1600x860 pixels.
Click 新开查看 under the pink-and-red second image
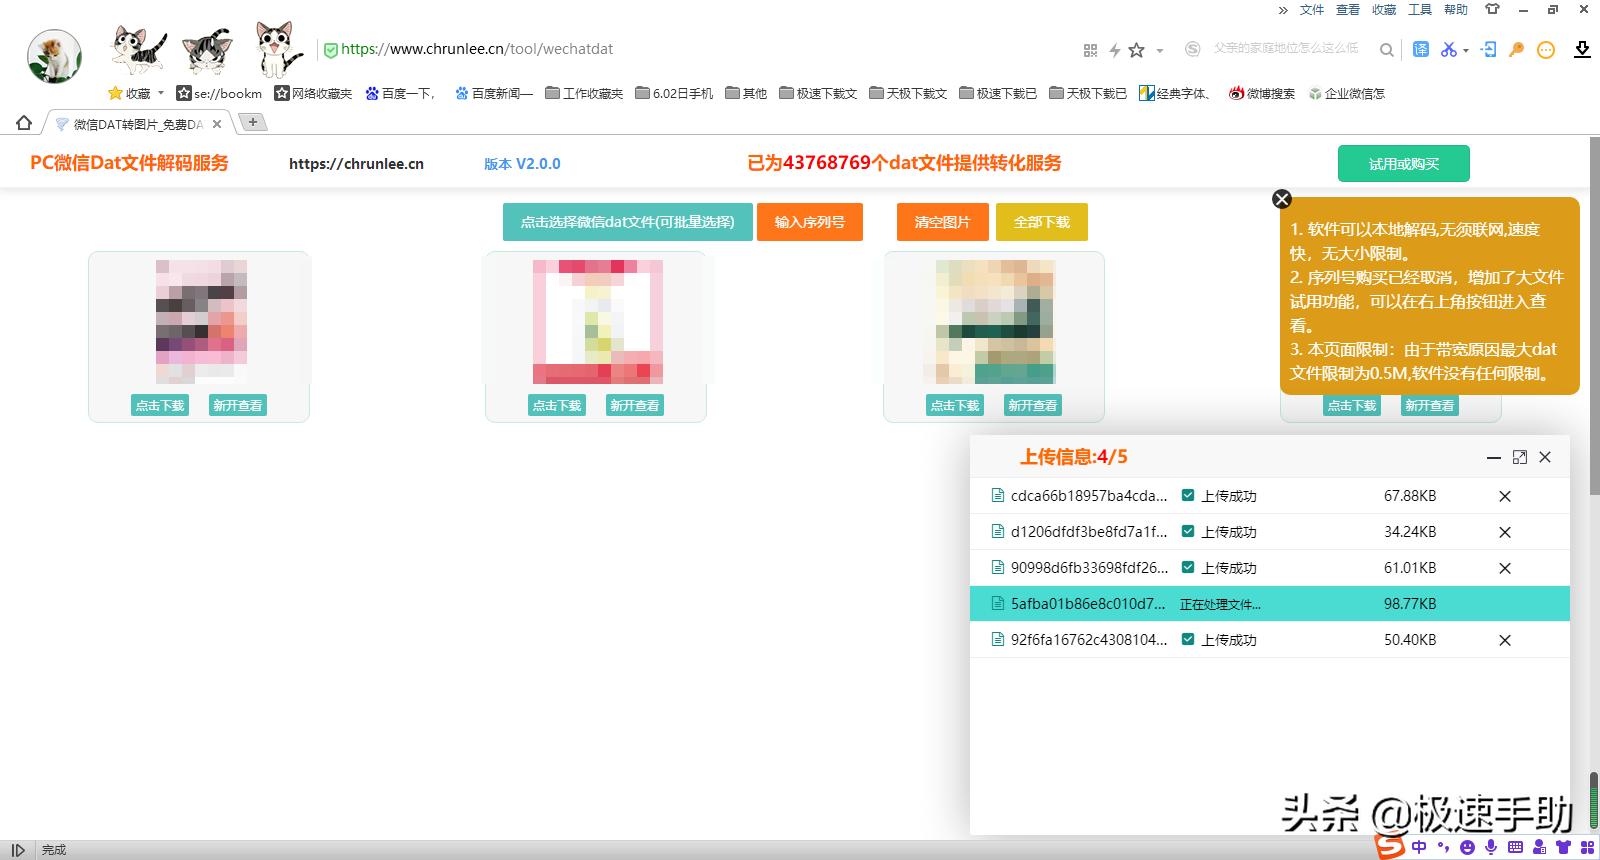pos(635,405)
